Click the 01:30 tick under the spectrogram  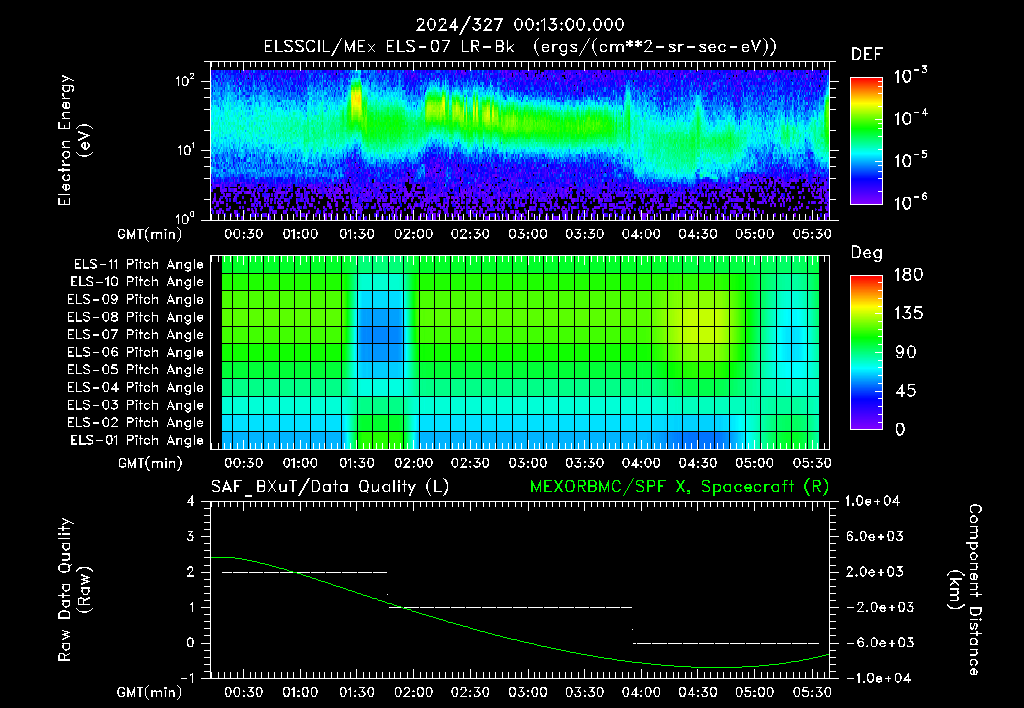(357, 234)
